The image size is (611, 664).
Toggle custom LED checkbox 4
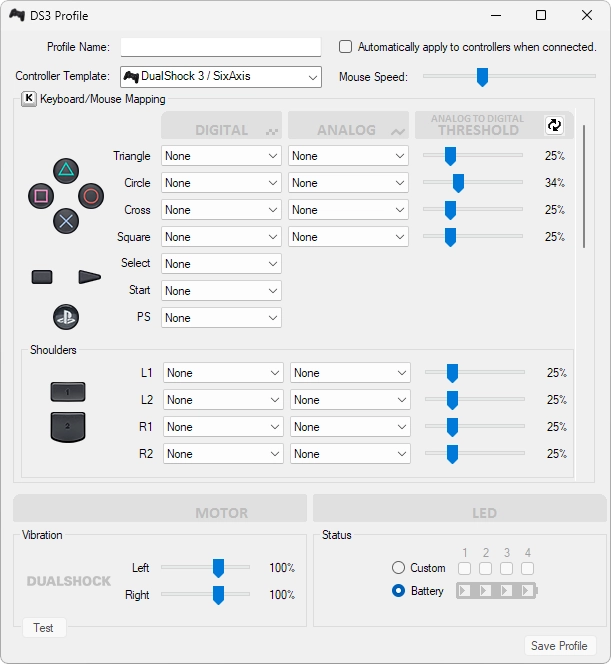528,568
